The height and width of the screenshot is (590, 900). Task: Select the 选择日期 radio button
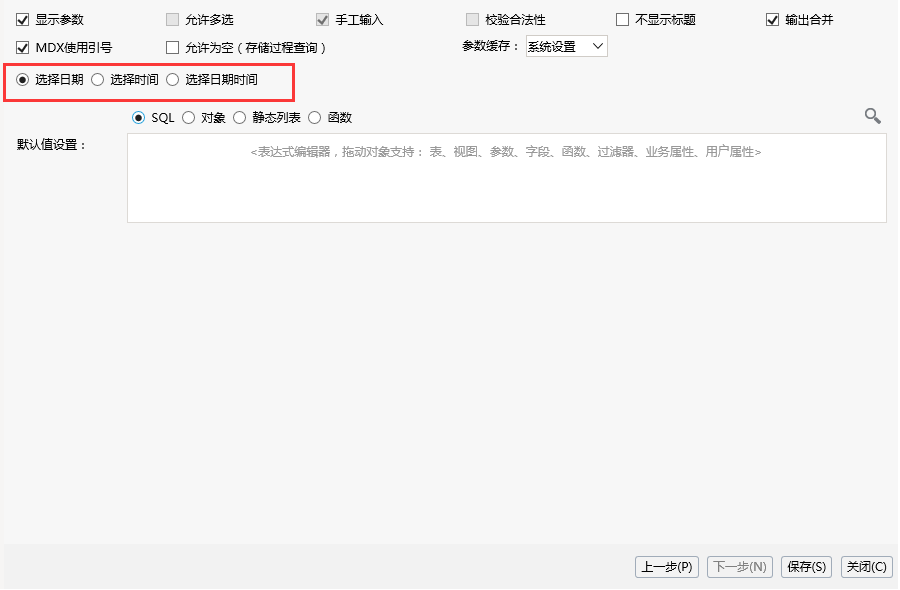point(22,80)
